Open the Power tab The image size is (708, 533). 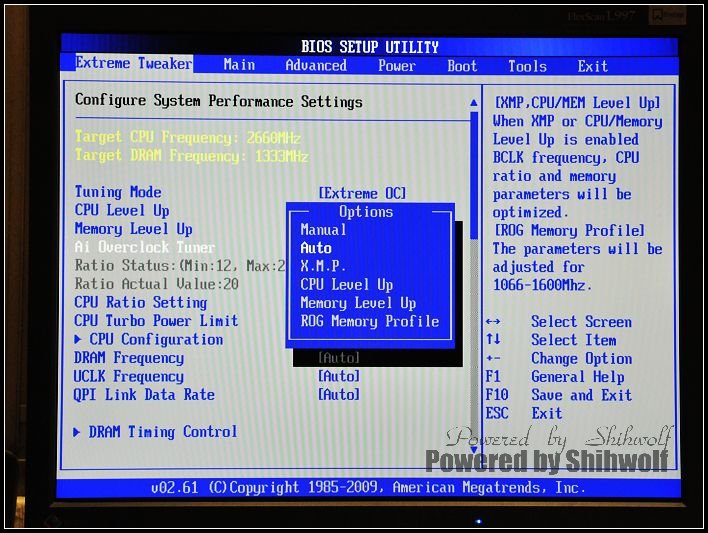click(396, 66)
